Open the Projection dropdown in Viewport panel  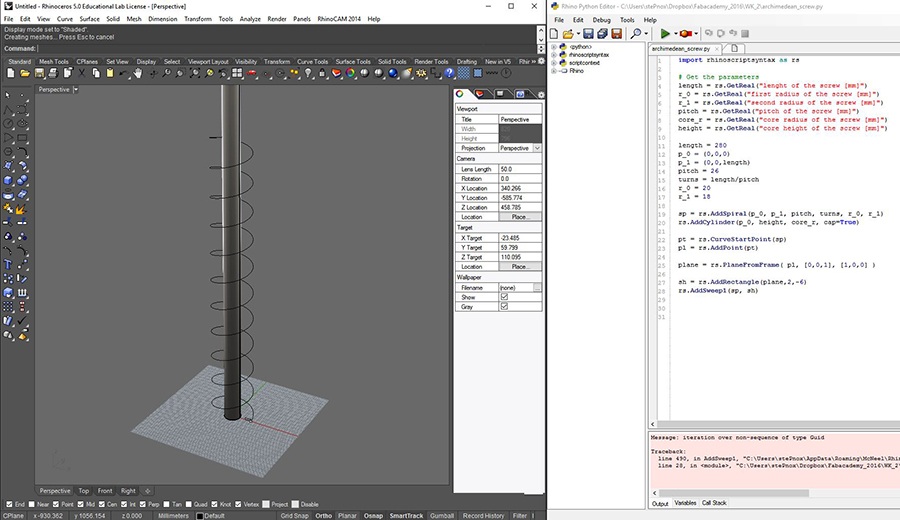point(537,148)
